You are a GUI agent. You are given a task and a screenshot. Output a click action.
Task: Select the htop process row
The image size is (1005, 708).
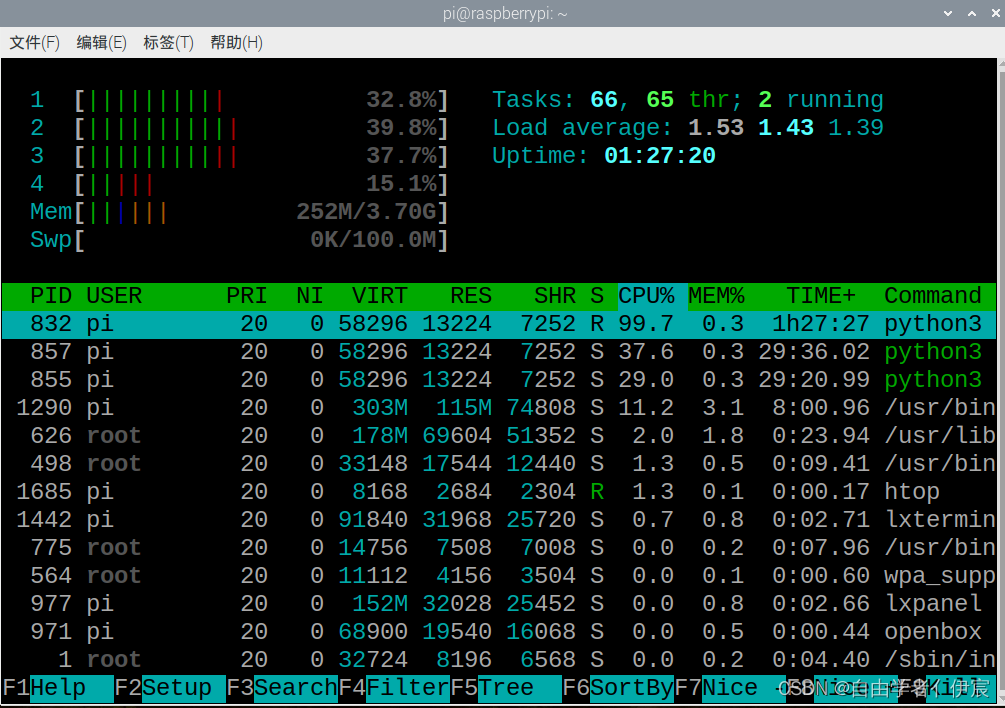click(x=400, y=491)
